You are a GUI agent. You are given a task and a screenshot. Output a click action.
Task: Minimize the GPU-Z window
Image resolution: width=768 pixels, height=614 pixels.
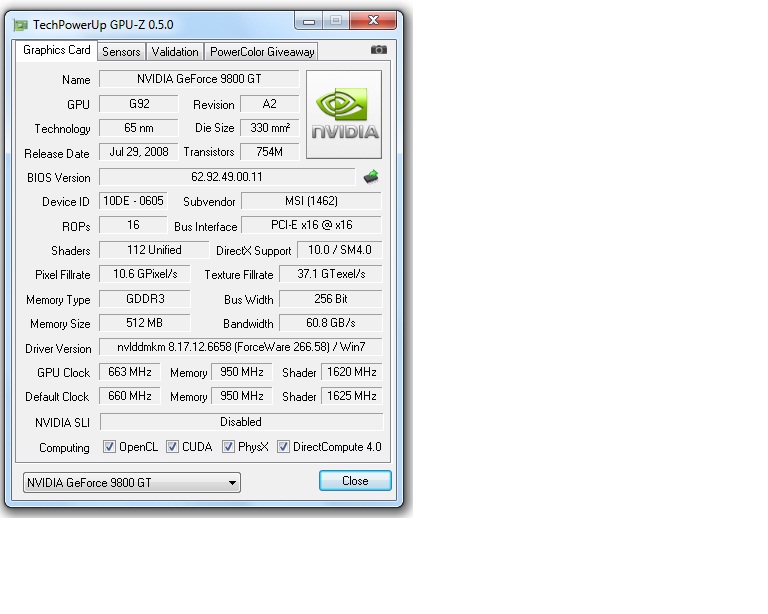click(x=309, y=21)
